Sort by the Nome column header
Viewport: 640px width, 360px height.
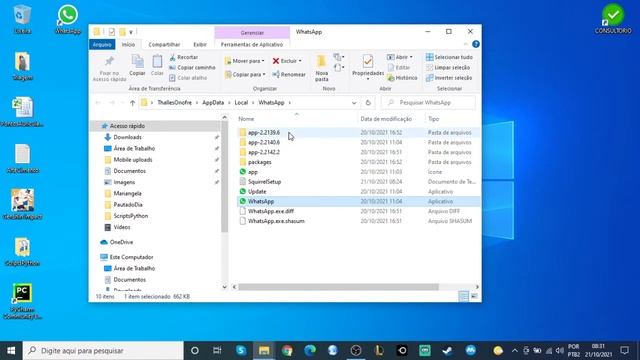click(x=246, y=119)
